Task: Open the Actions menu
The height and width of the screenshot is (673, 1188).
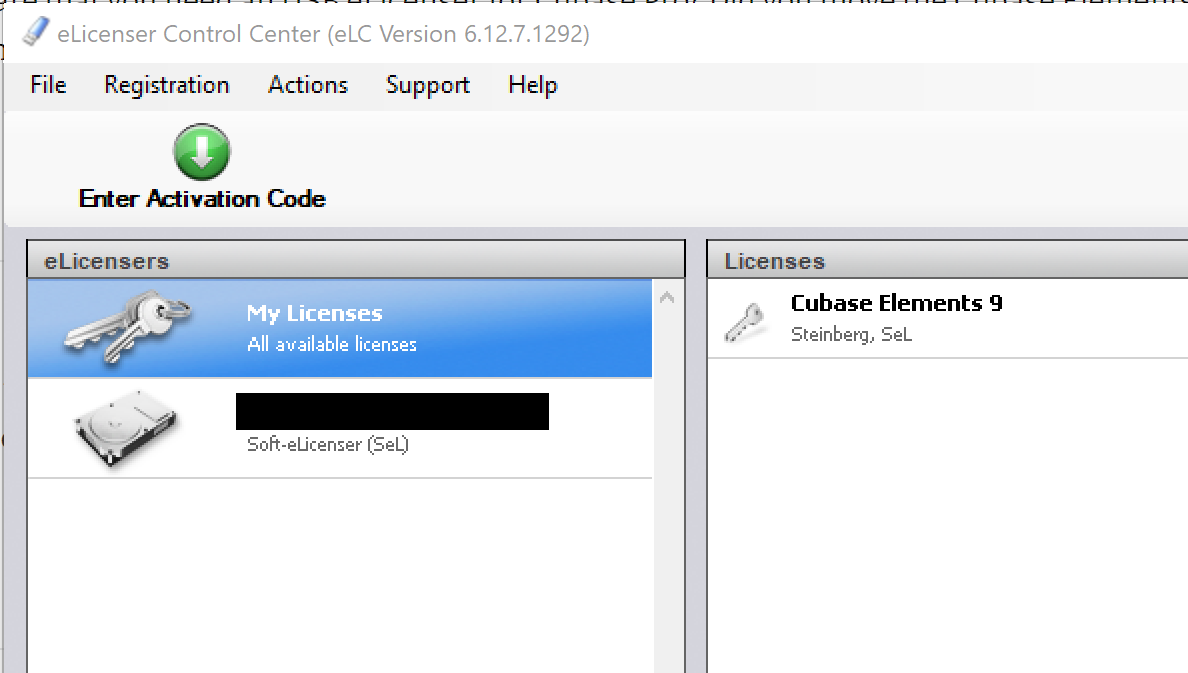Action: pos(308,85)
